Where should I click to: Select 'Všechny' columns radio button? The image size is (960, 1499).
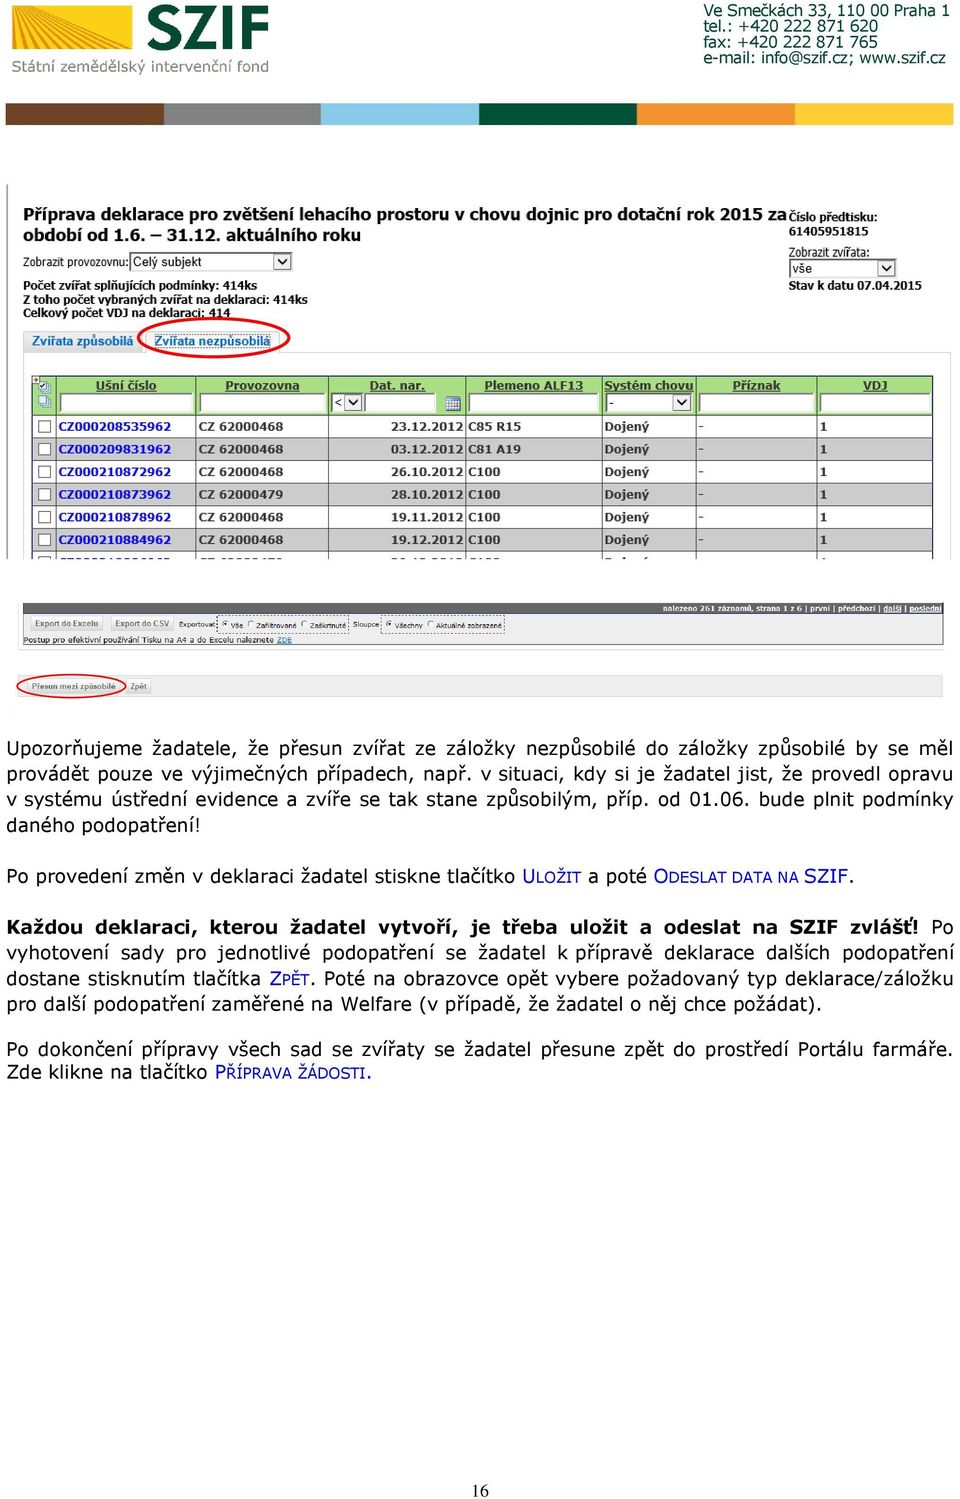pos(389,625)
